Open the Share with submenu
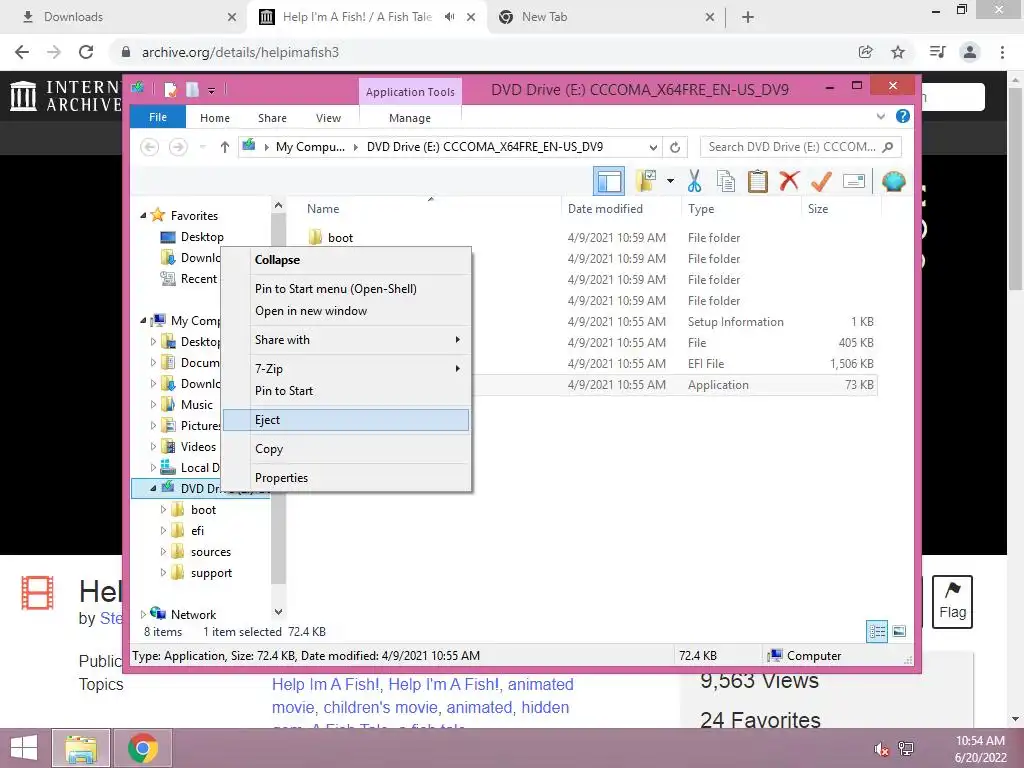 (x=346, y=340)
